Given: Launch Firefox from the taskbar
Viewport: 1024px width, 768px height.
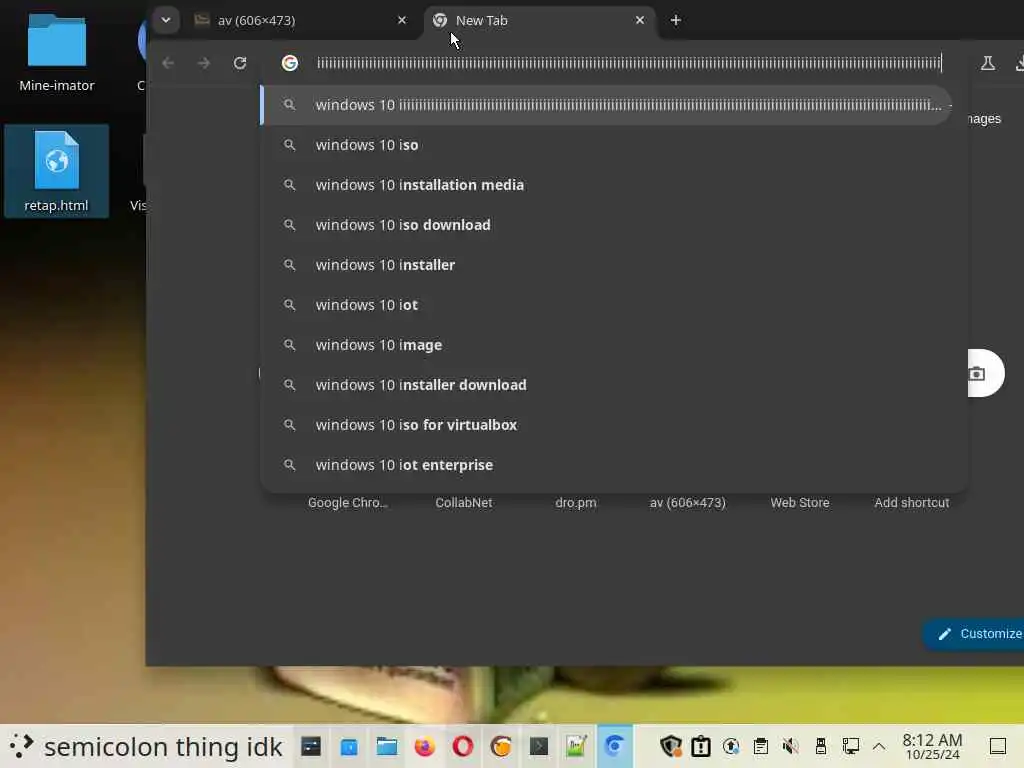Looking at the screenshot, I should [x=424, y=746].
